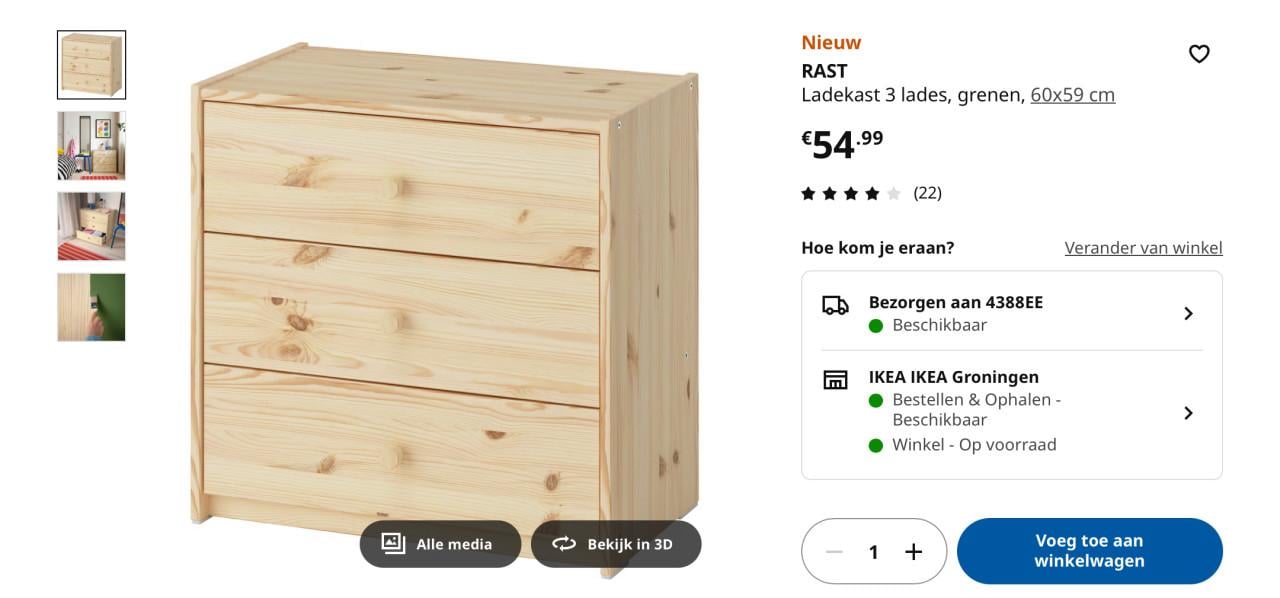Click the heart icon to save RAST to favorites
1280x598 pixels.
[x=1200, y=54]
